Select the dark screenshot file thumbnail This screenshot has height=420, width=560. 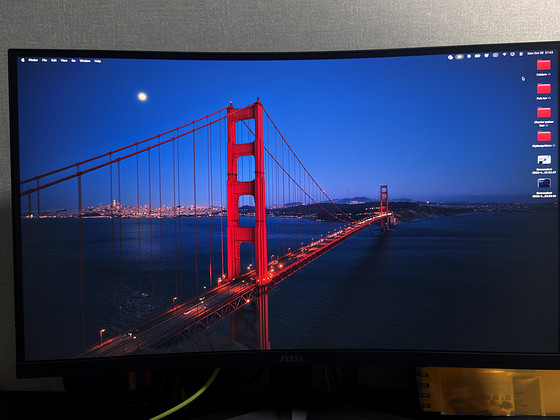point(544,183)
